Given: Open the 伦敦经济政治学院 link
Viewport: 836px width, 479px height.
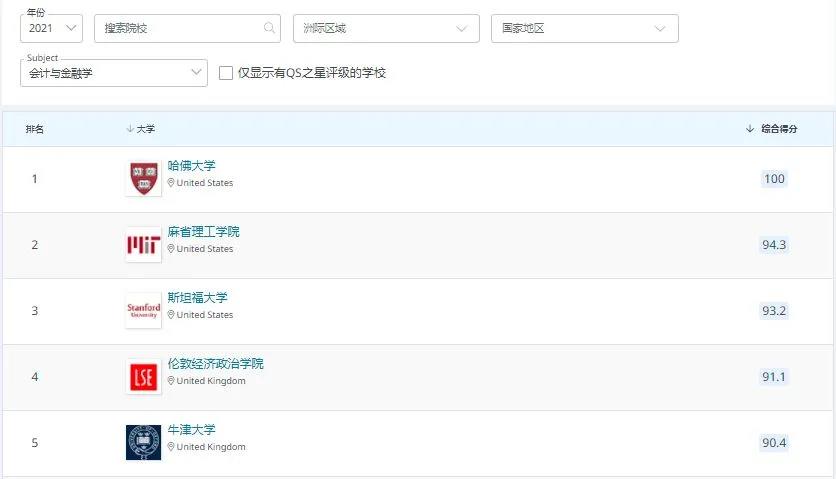Looking at the screenshot, I should coord(215,363).
